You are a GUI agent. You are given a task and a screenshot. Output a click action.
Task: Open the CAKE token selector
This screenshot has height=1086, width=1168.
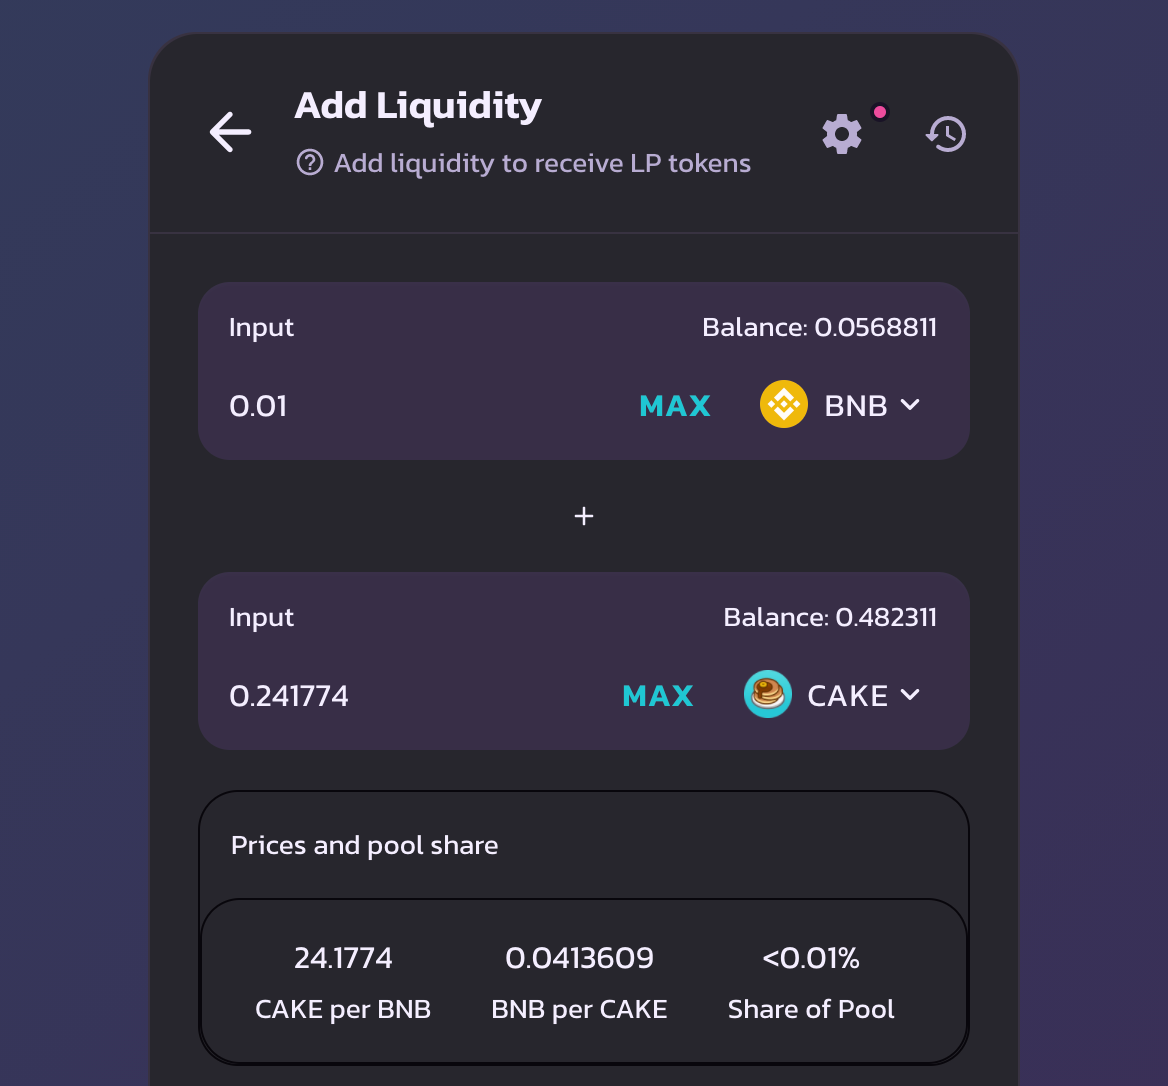click(x=832, y=694)
